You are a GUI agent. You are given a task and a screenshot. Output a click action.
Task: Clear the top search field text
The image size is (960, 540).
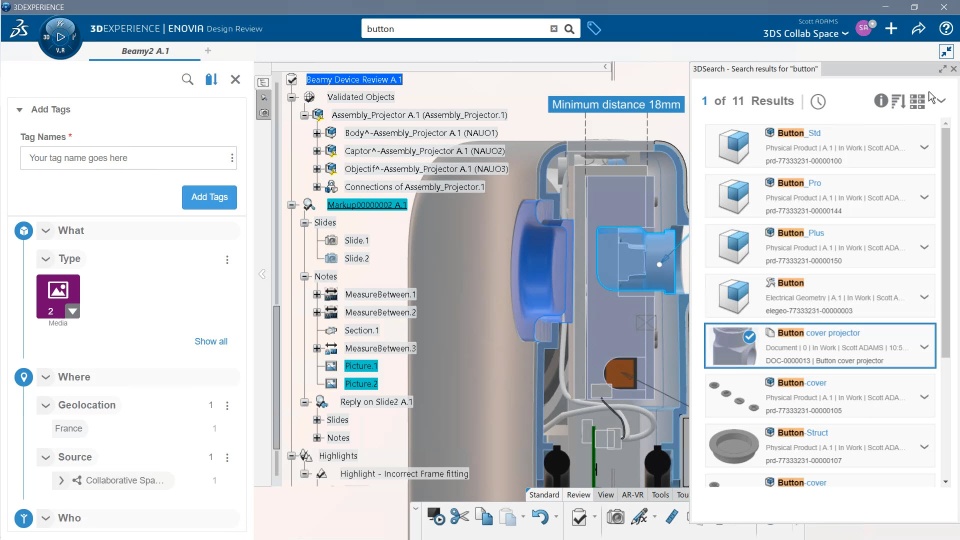(x=554, y=29)
